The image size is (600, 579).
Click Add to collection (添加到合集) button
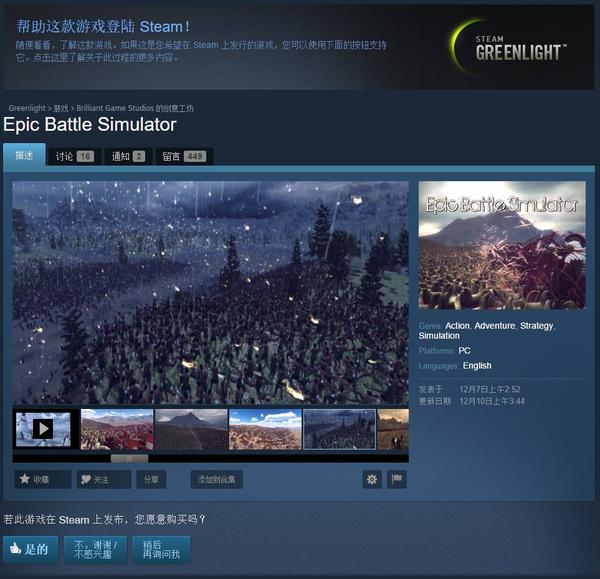click(217, 479)
